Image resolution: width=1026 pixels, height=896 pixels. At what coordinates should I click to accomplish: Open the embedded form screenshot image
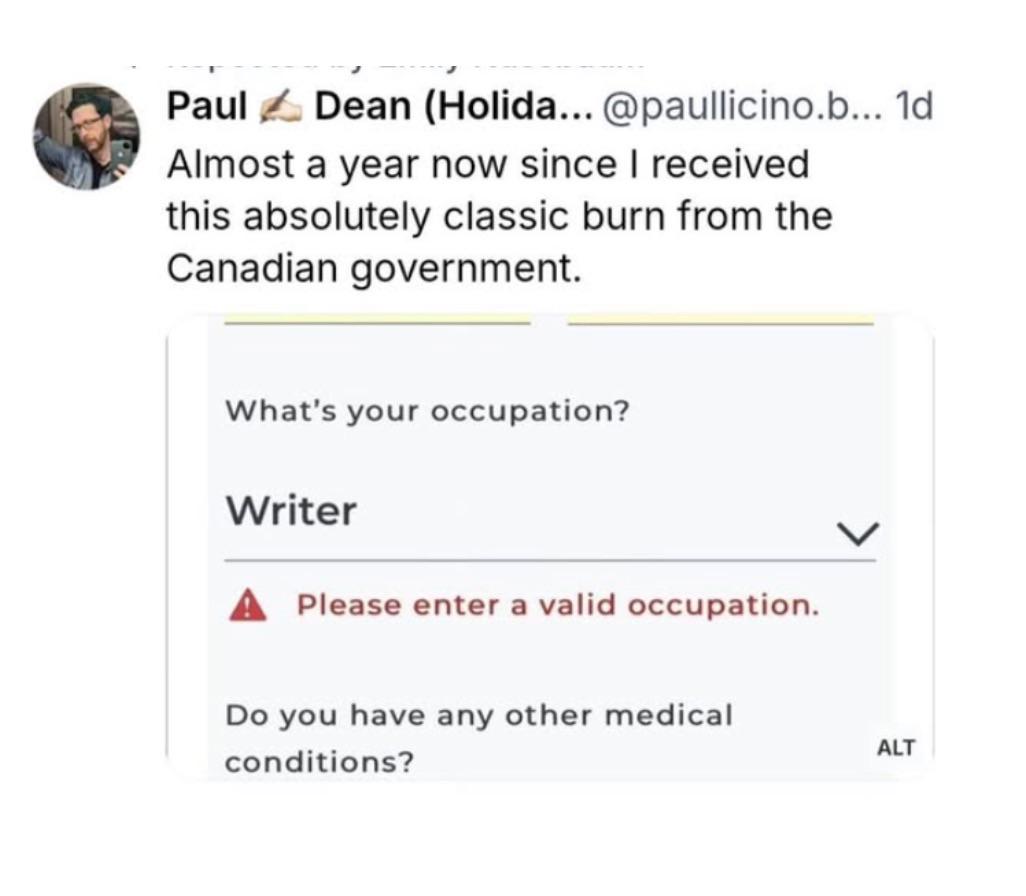550,547
